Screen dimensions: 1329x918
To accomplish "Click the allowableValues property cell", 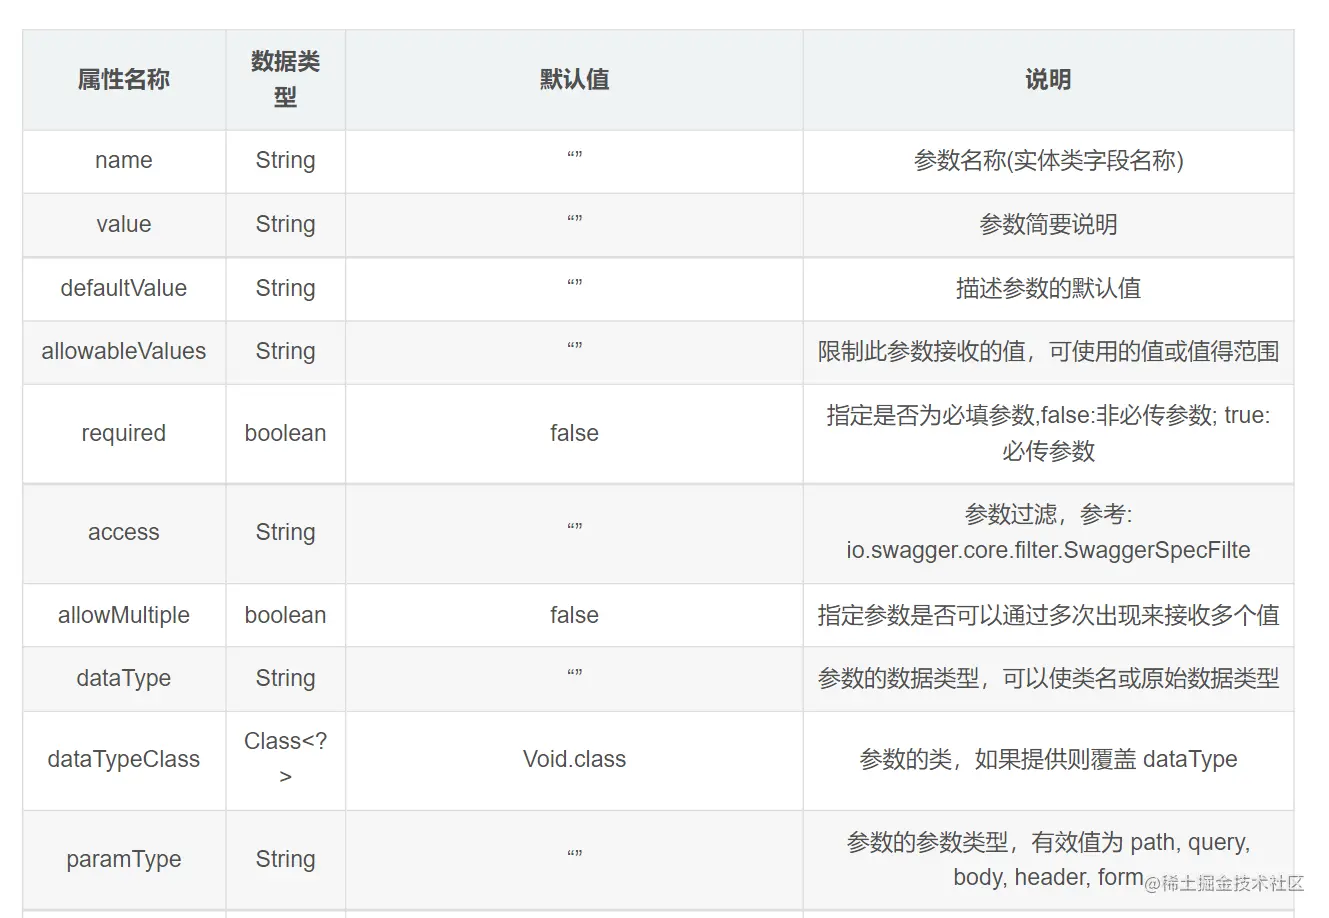I will [124, 352].
